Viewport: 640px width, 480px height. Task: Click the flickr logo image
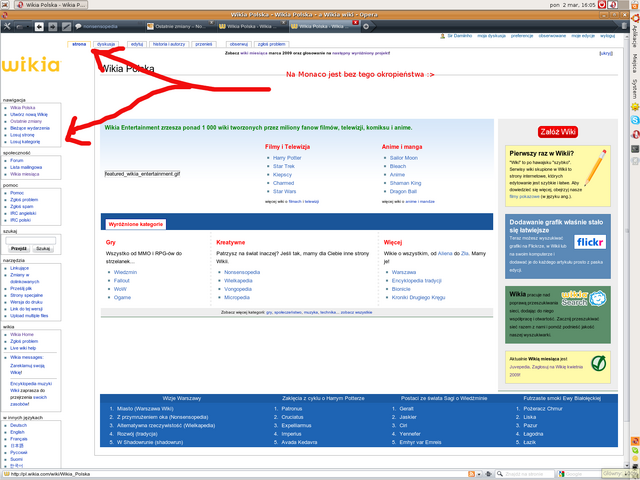click(x=590, y=242)
